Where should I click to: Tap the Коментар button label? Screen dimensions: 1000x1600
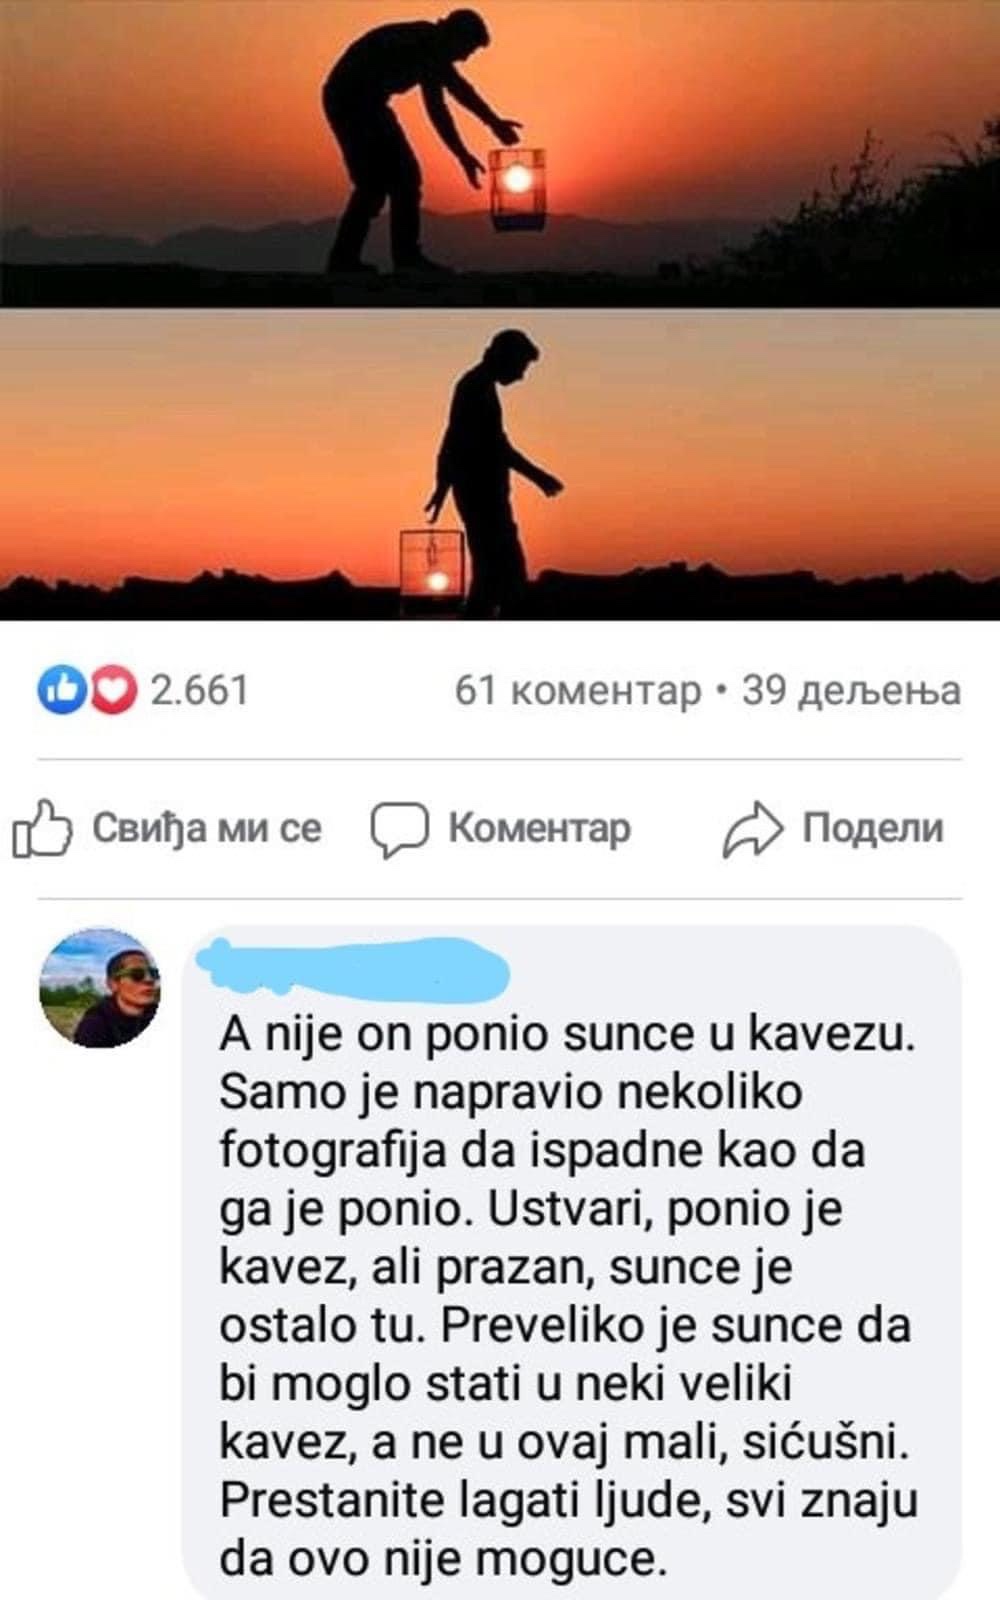click(x=539, y=828)
